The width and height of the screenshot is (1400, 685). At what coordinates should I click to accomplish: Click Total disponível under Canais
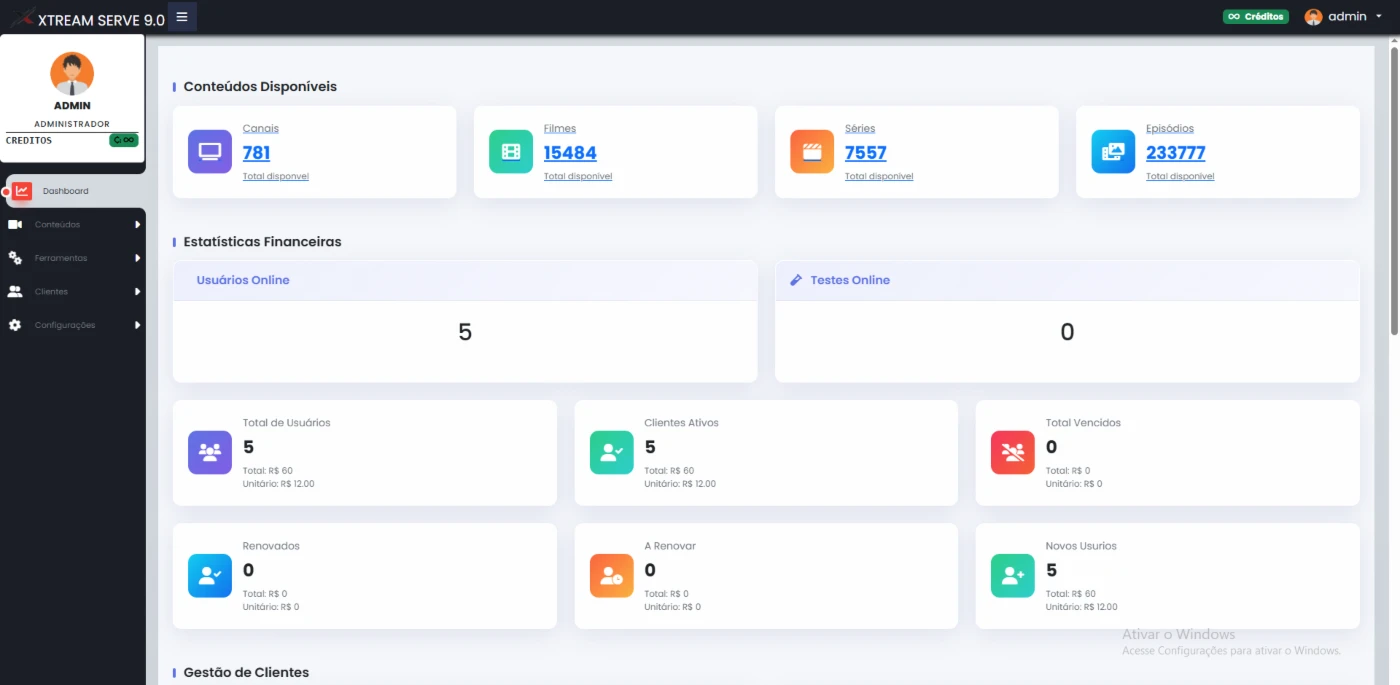tap(276, 176)
